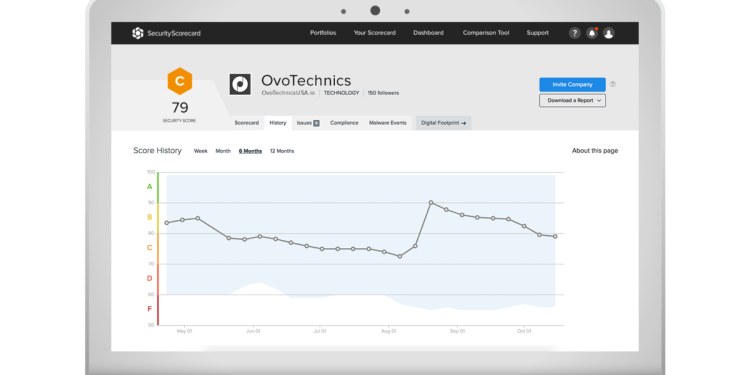
Task: Open the user profile avatar icon
Action: pos(608,33)
